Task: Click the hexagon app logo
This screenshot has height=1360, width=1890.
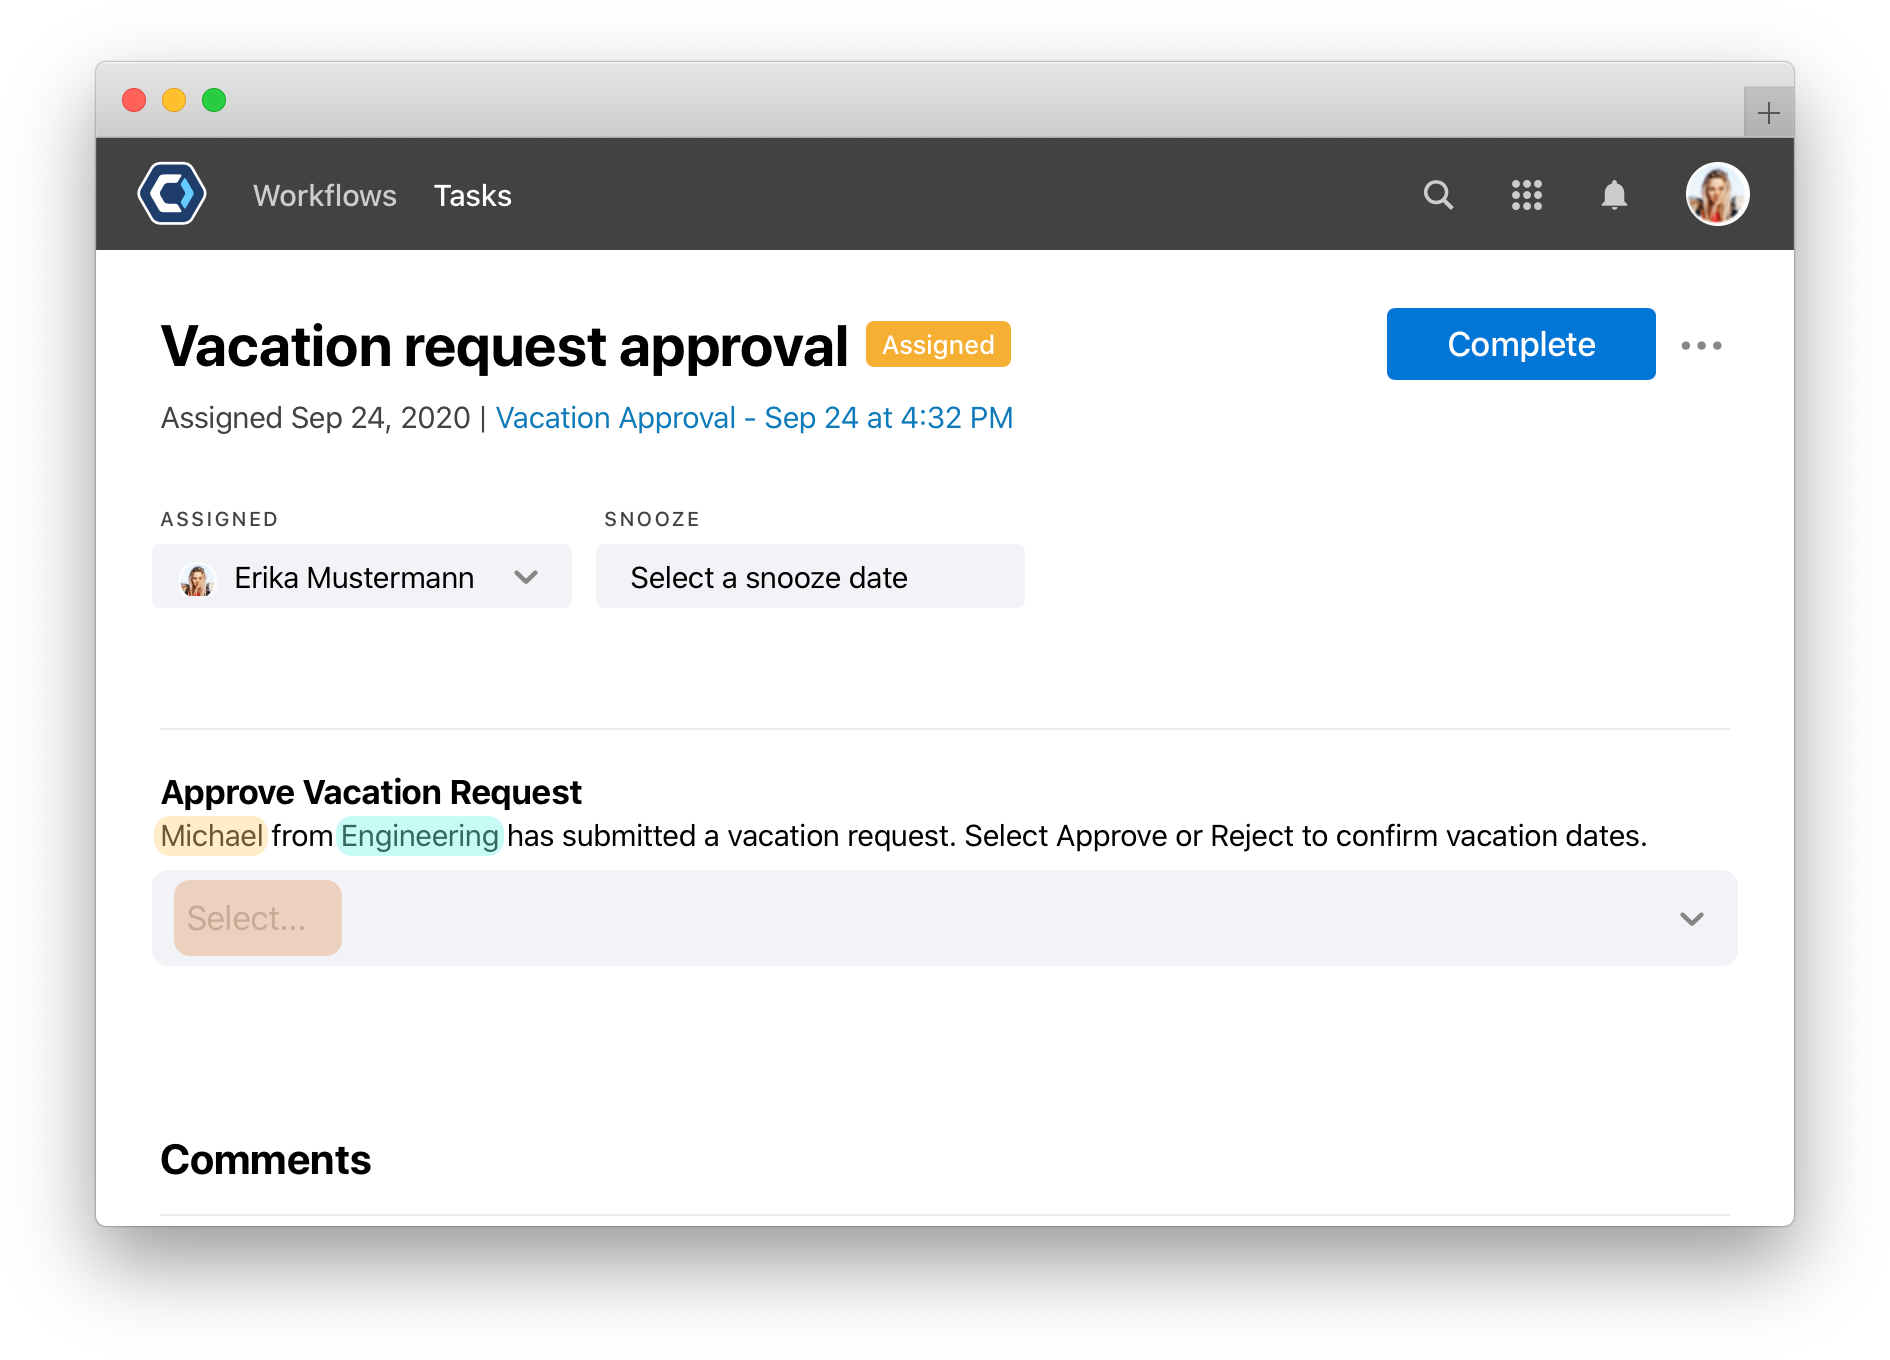Action: [x=172, y=194]
